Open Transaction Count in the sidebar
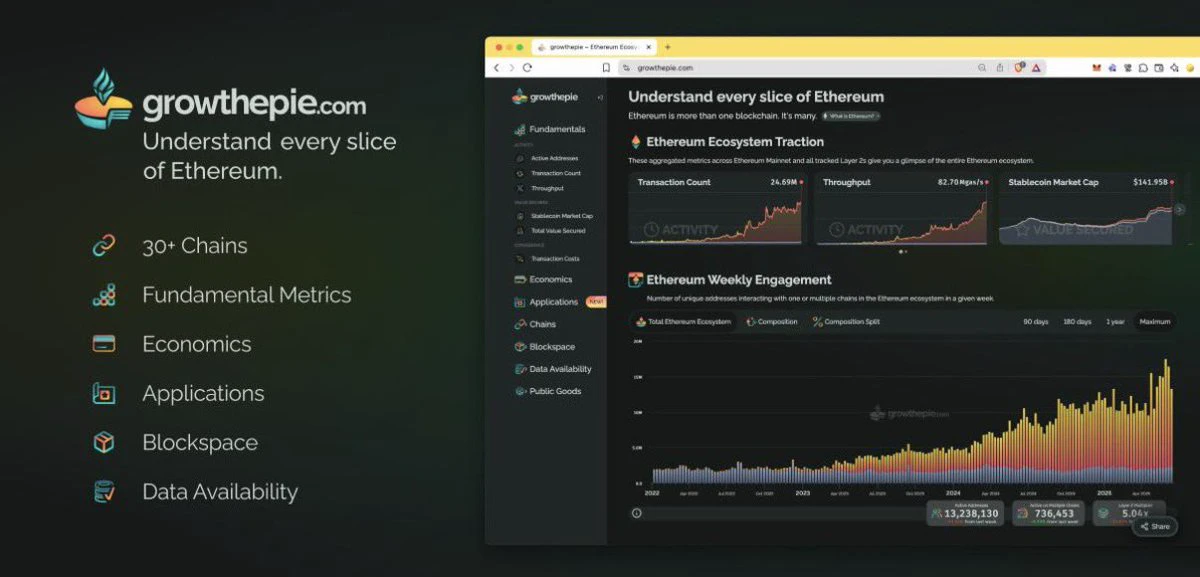The width and height of the screenshot is (1200, 577). 548,173
